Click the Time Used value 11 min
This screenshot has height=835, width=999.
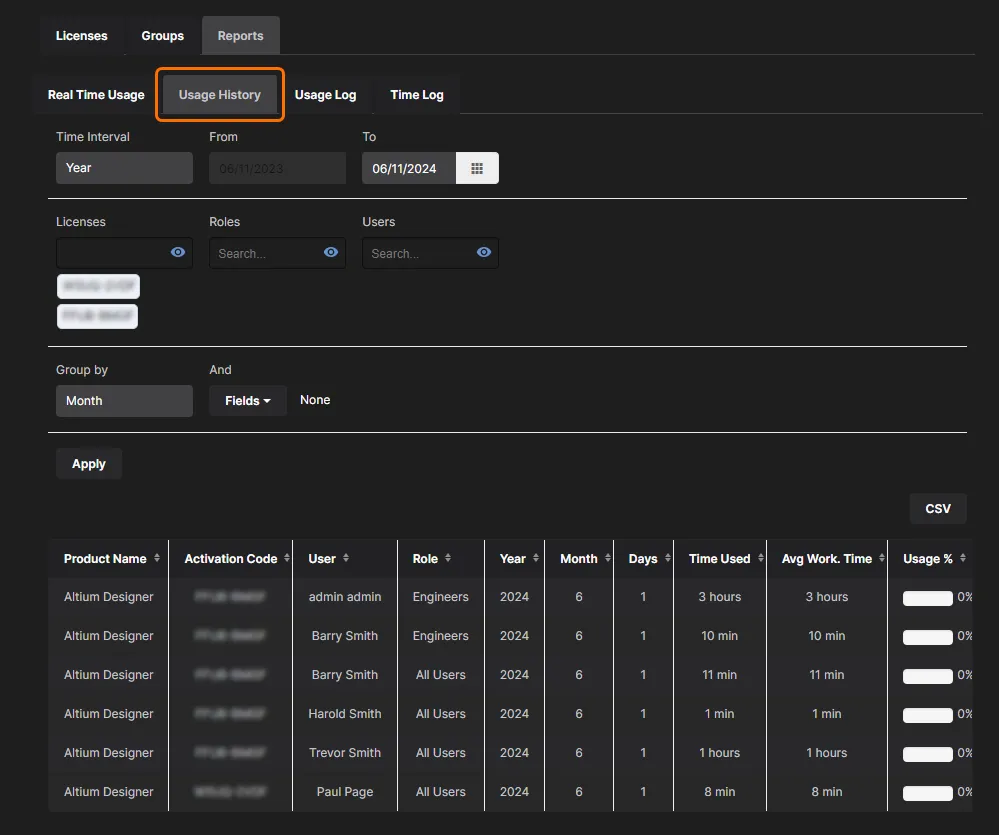pyautogui.click(x=719, y=674)
